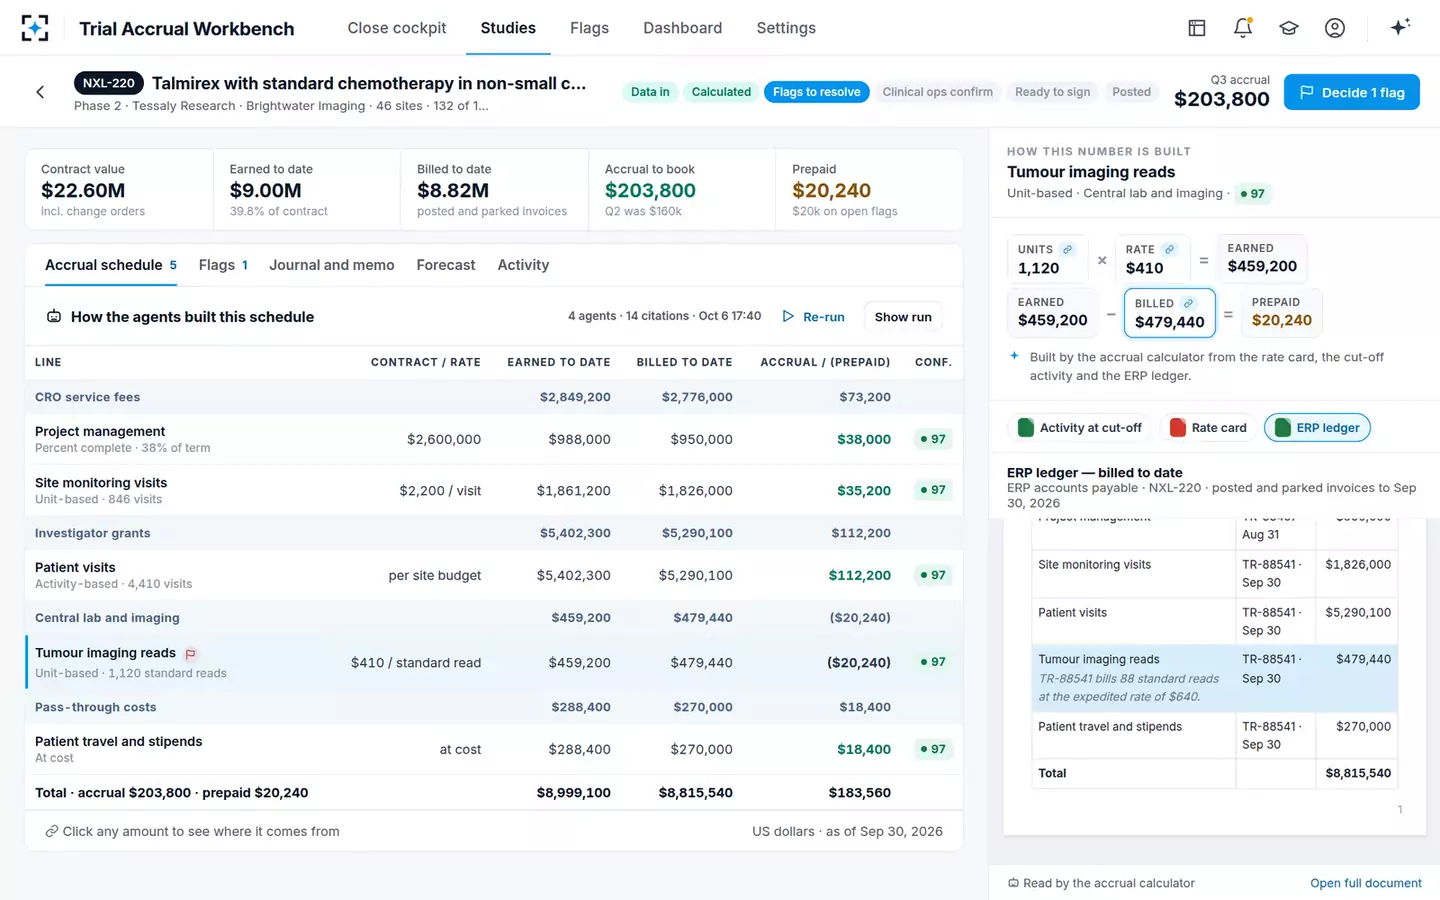Click the link icon next to RATE
Image resolution: width=1440 pixels, height=900 pixels.
pos(1169,249)
